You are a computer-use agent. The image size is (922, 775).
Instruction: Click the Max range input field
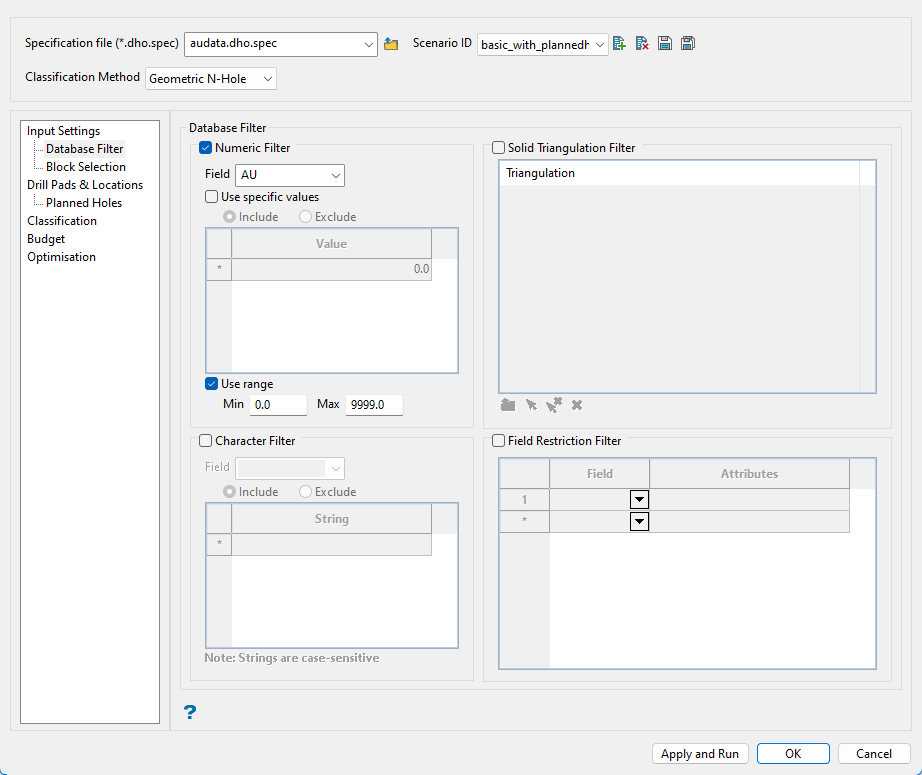coord(374,405)
